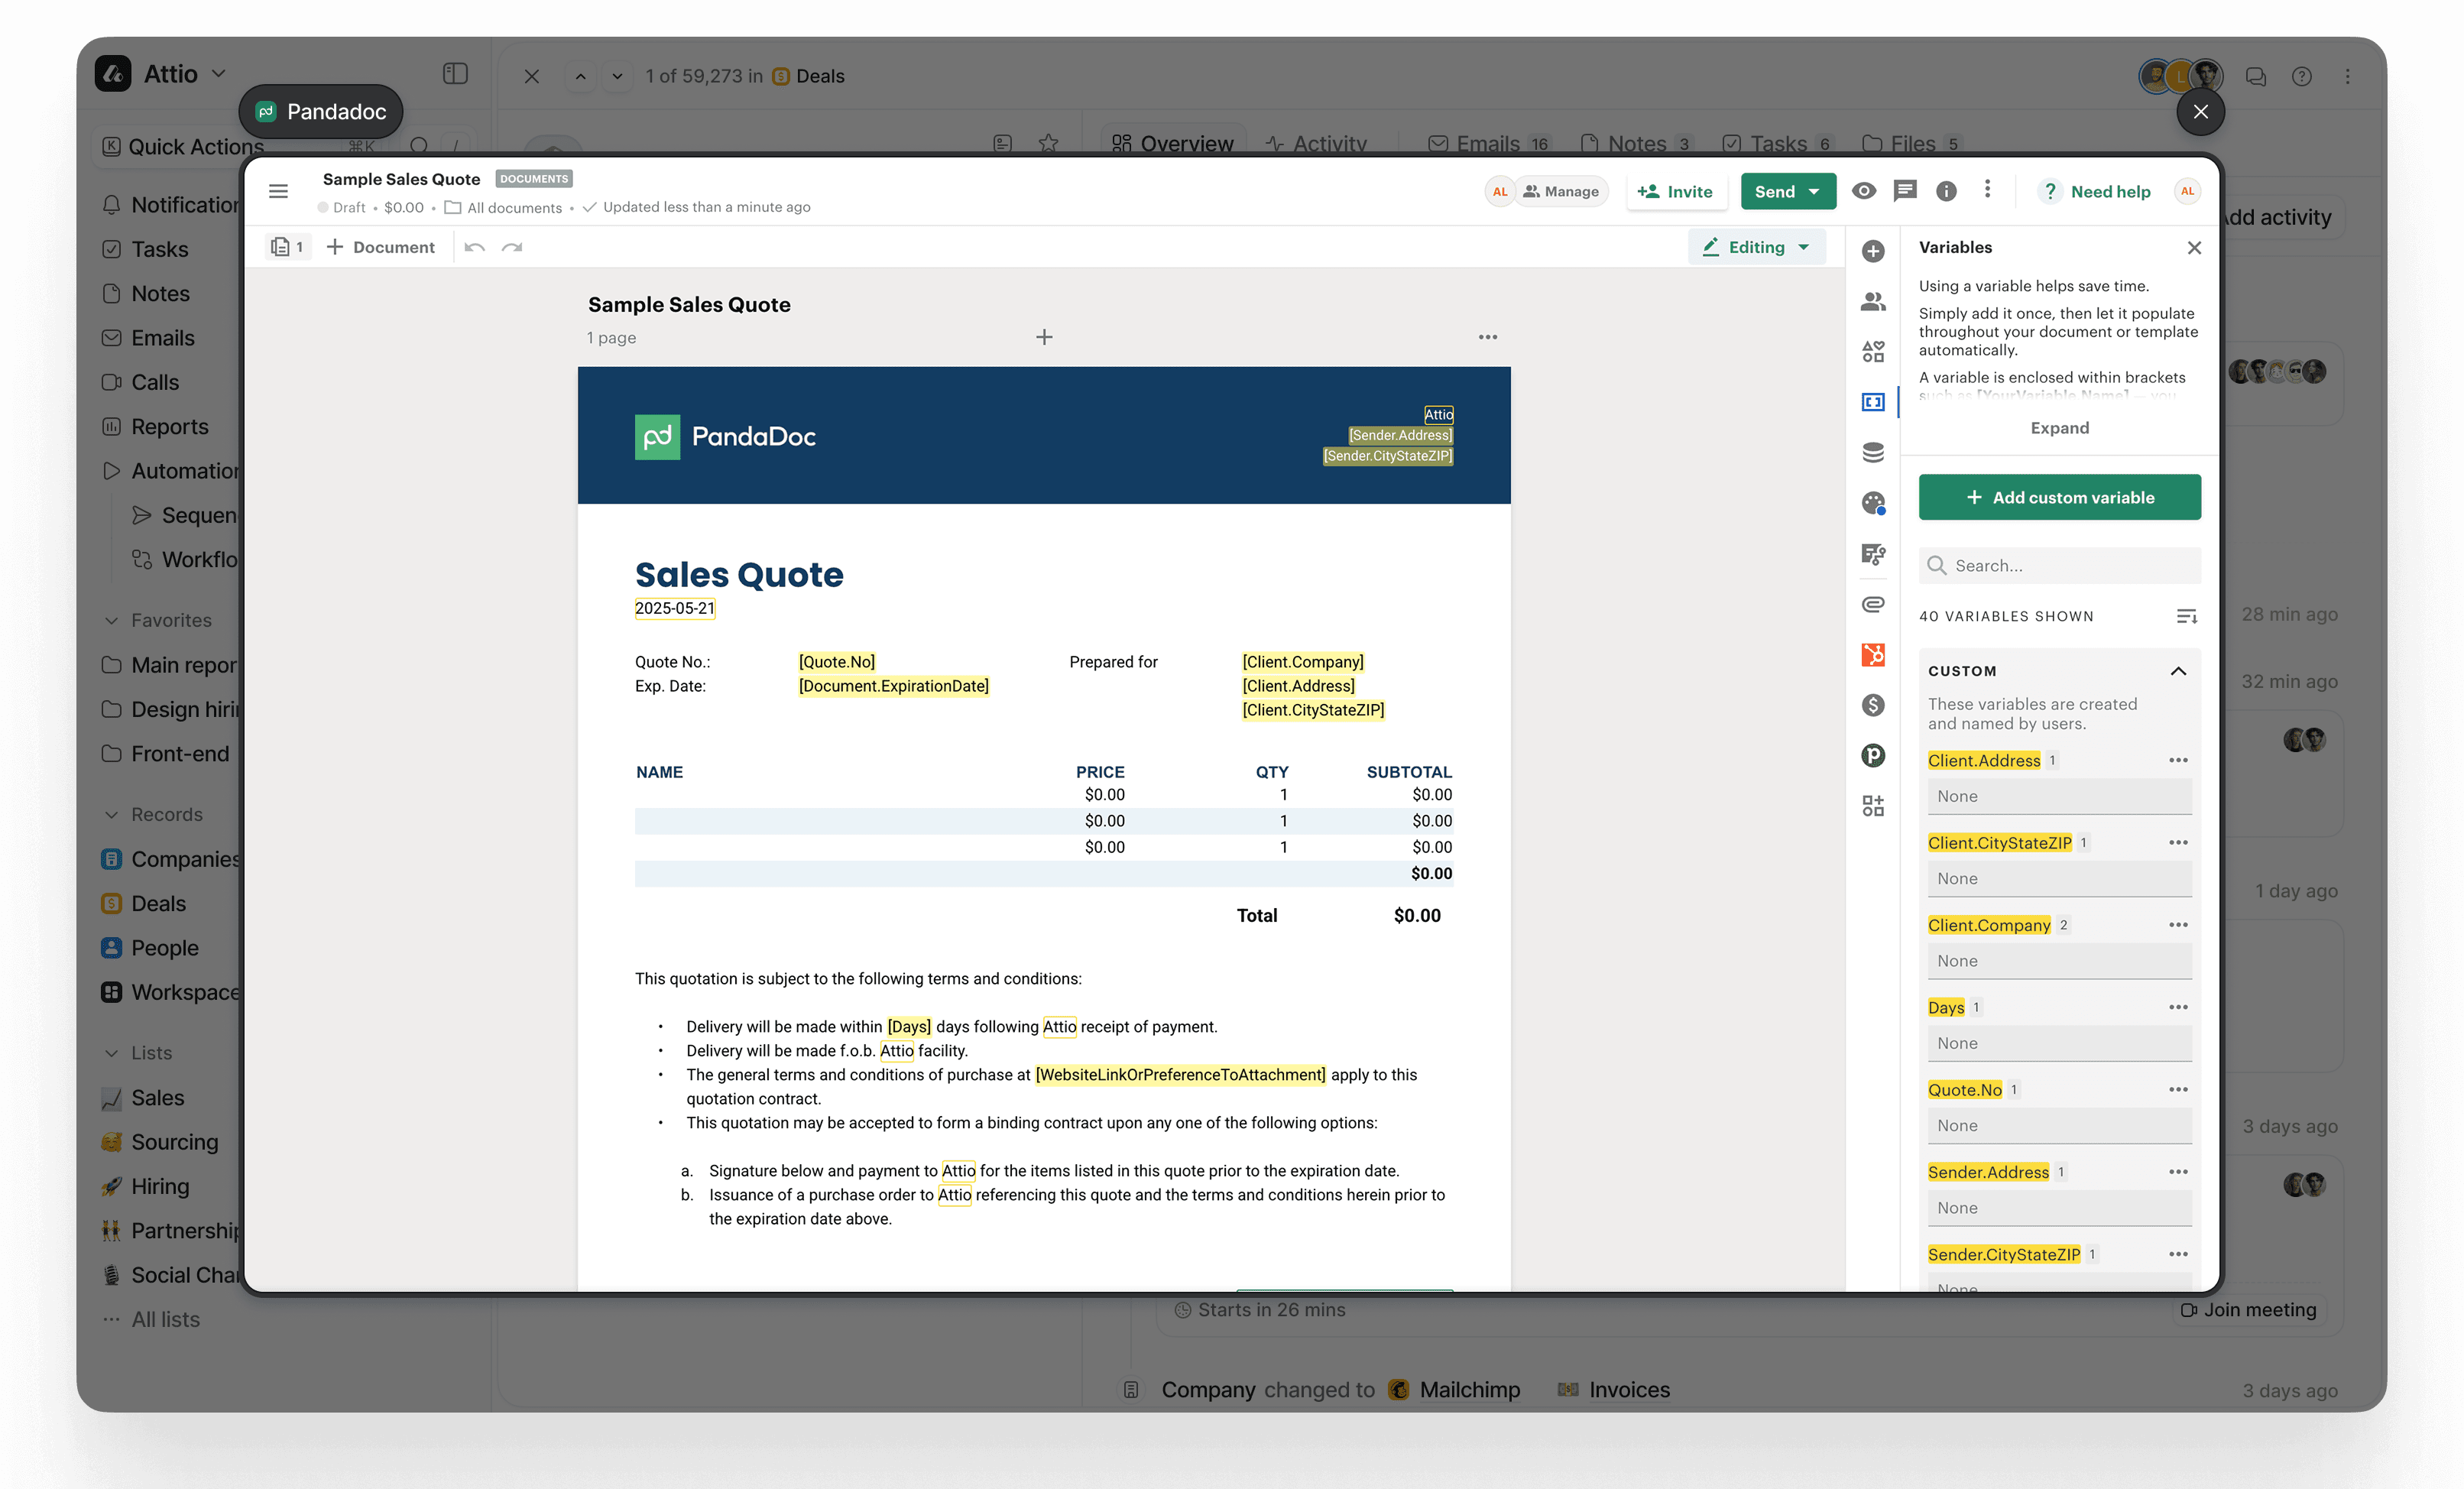Open Emails in Attio sidebar
2464x1489 pixels.
tap(162, 338)
